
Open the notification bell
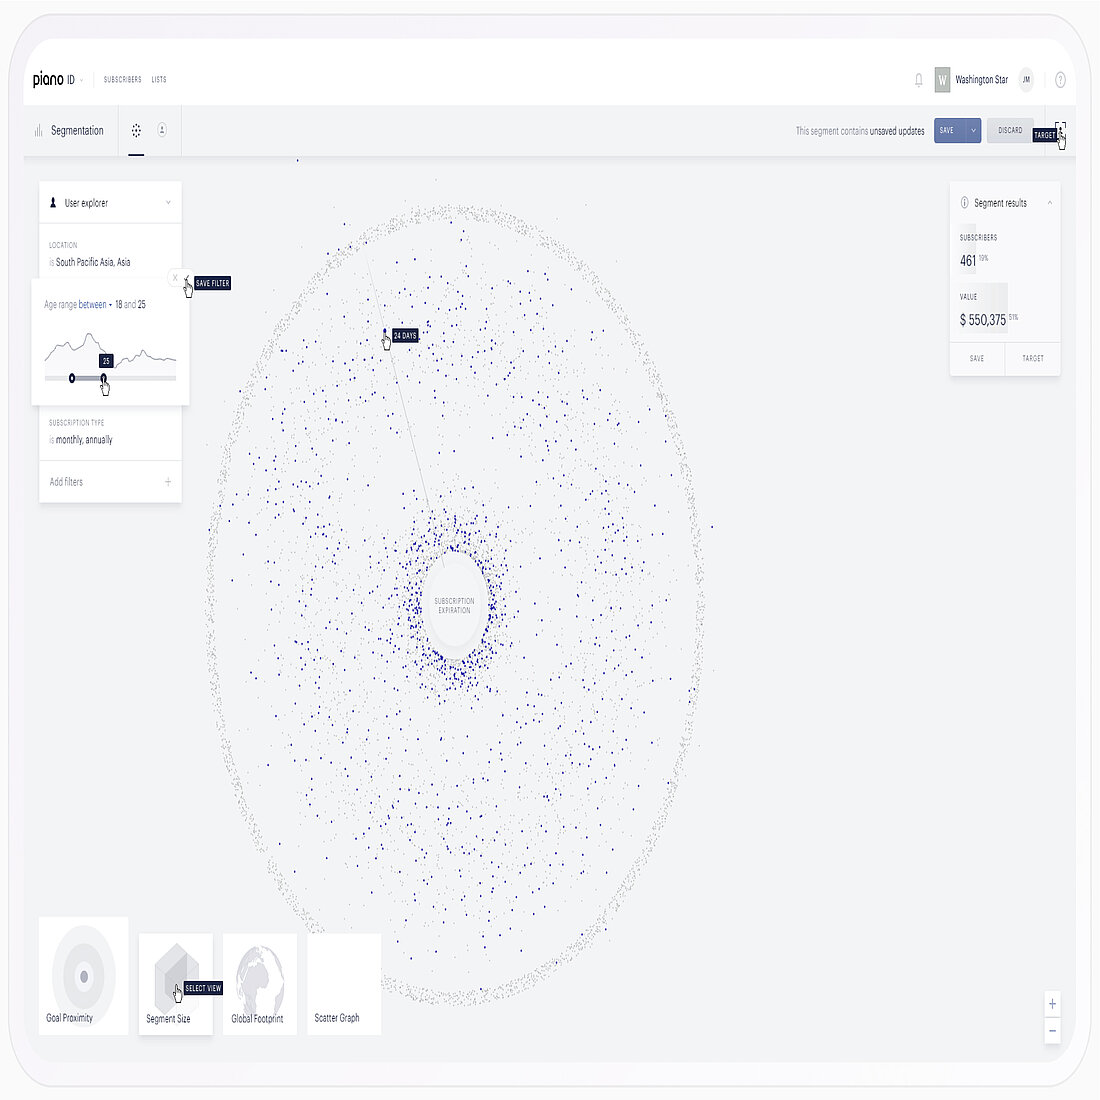[x=918, y=80]
